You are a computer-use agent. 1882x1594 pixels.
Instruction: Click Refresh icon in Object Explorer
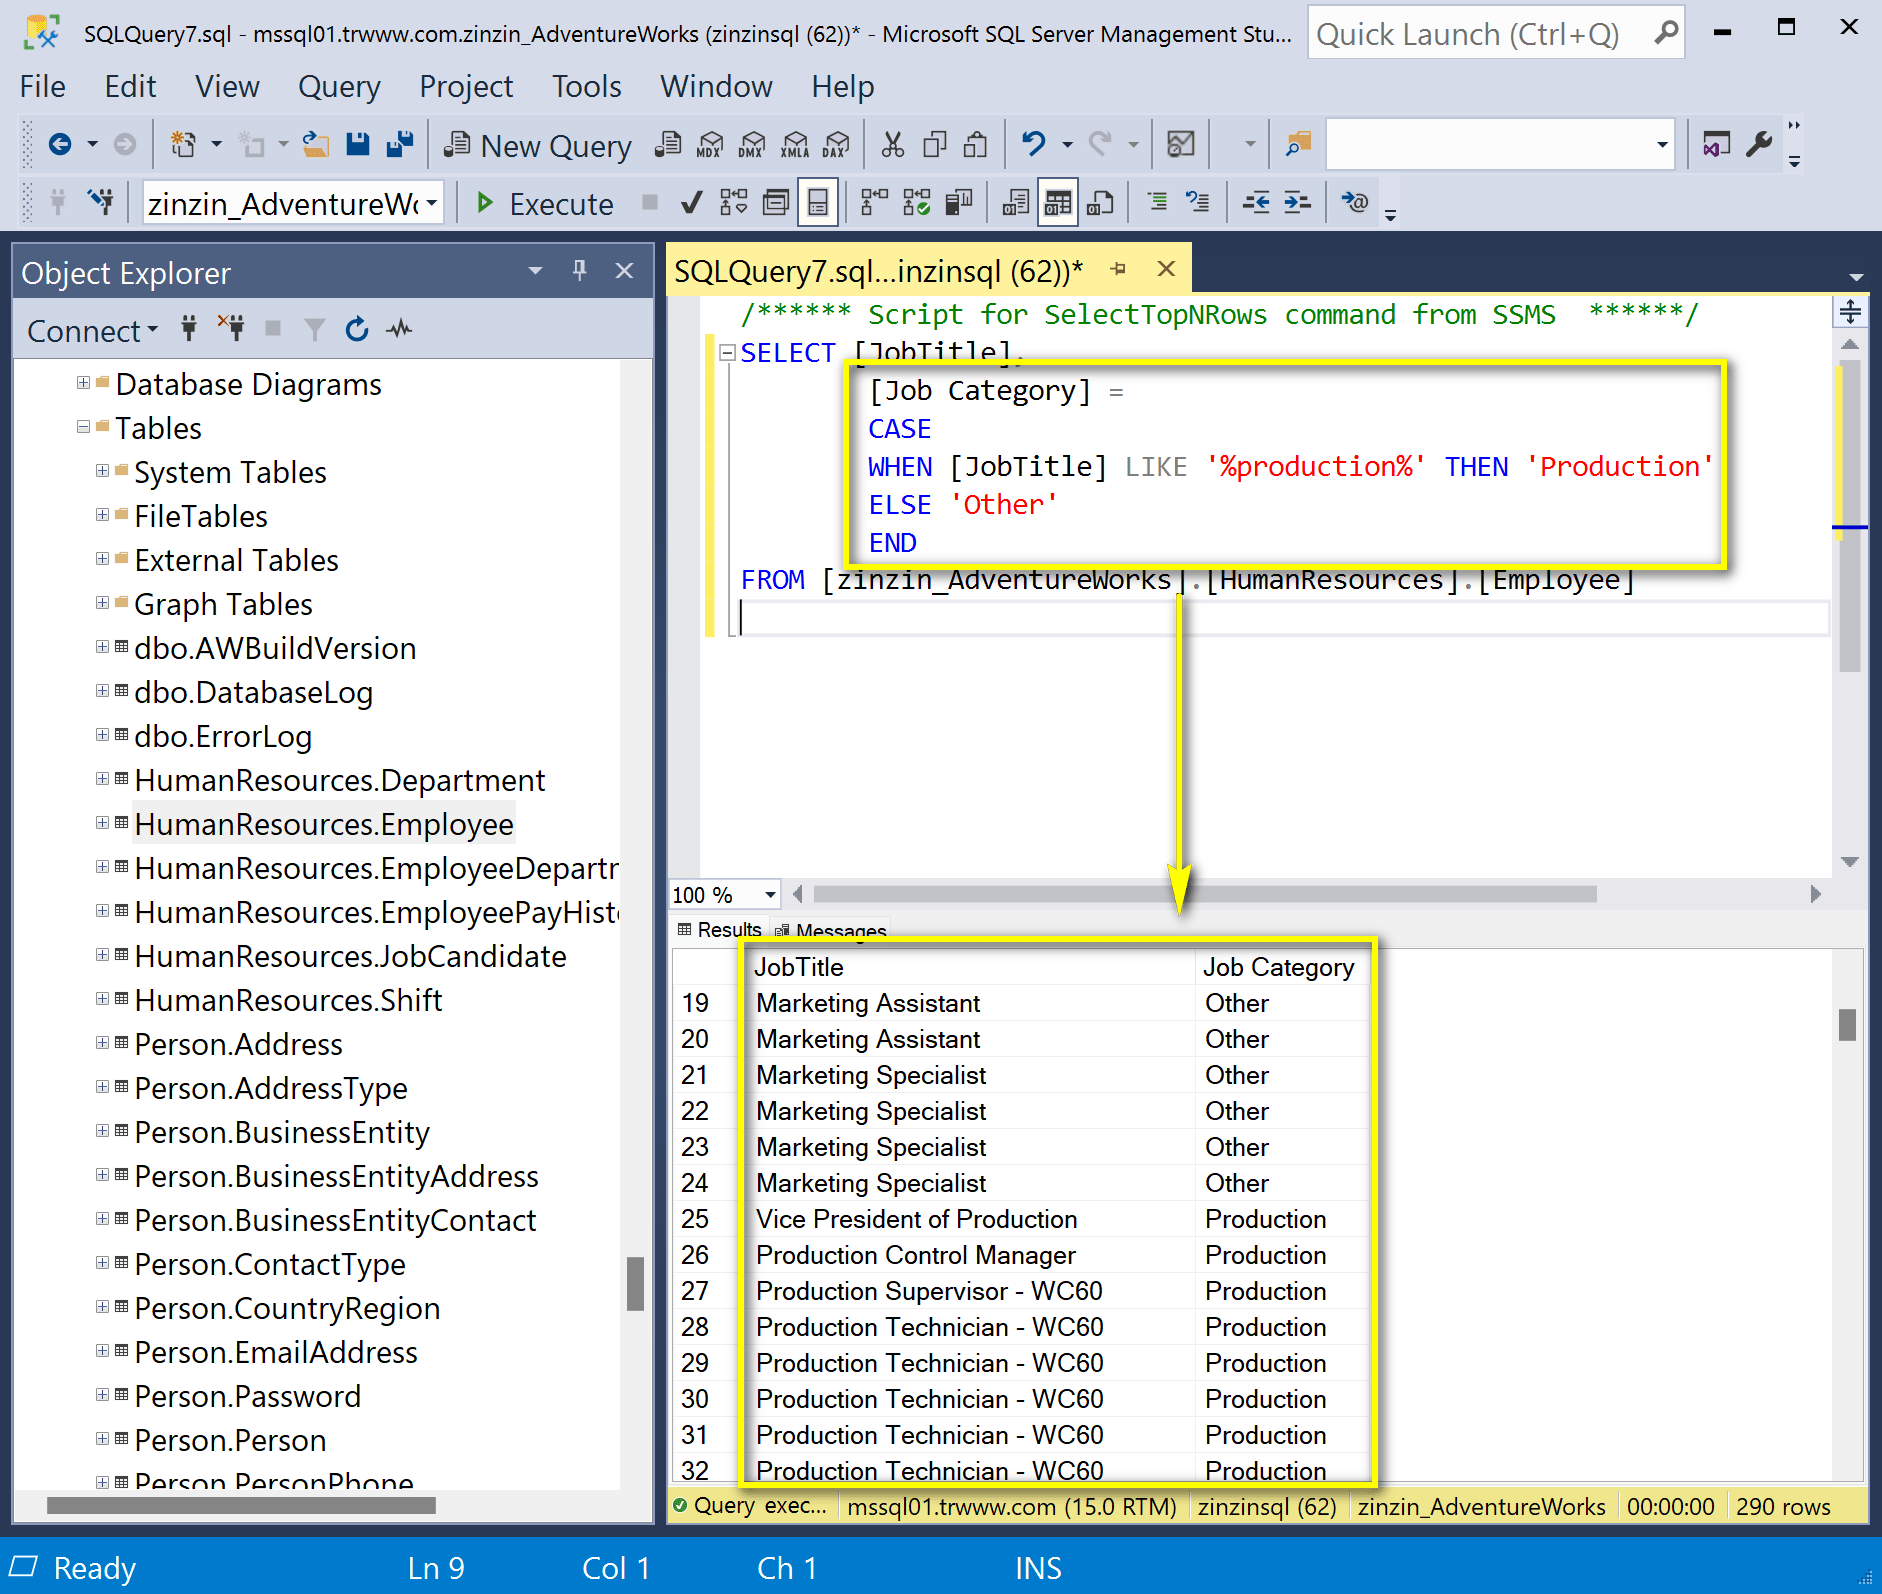[x=357, y=329]
